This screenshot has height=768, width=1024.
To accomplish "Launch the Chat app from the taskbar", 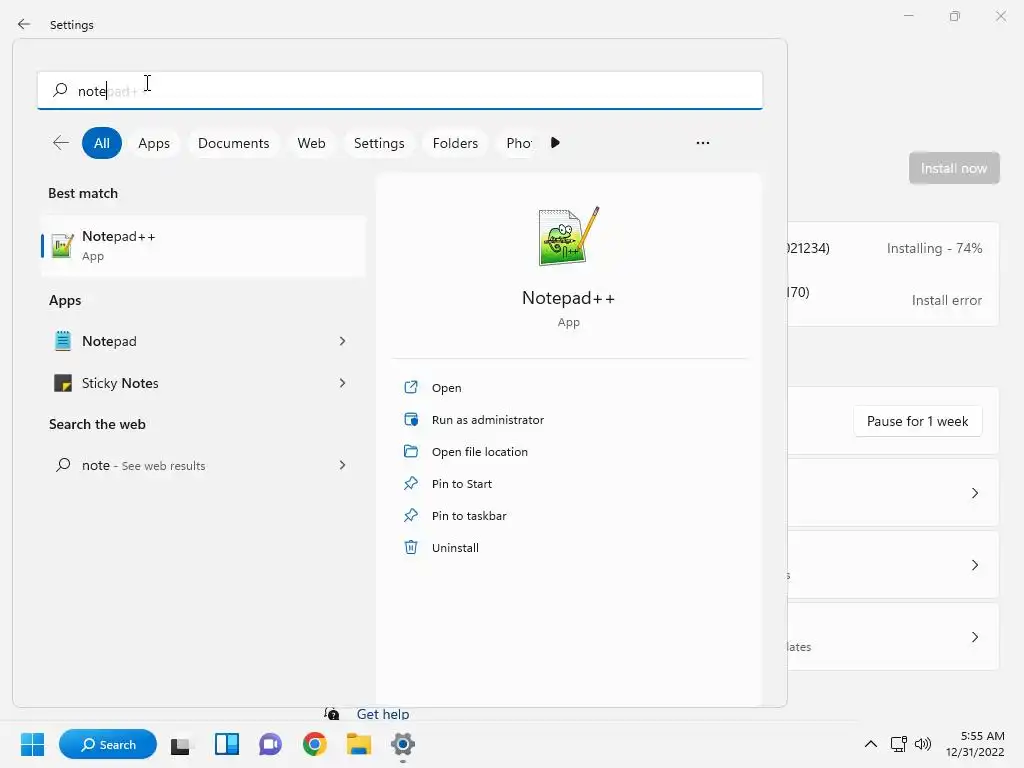I will click(x=270, y=744).
